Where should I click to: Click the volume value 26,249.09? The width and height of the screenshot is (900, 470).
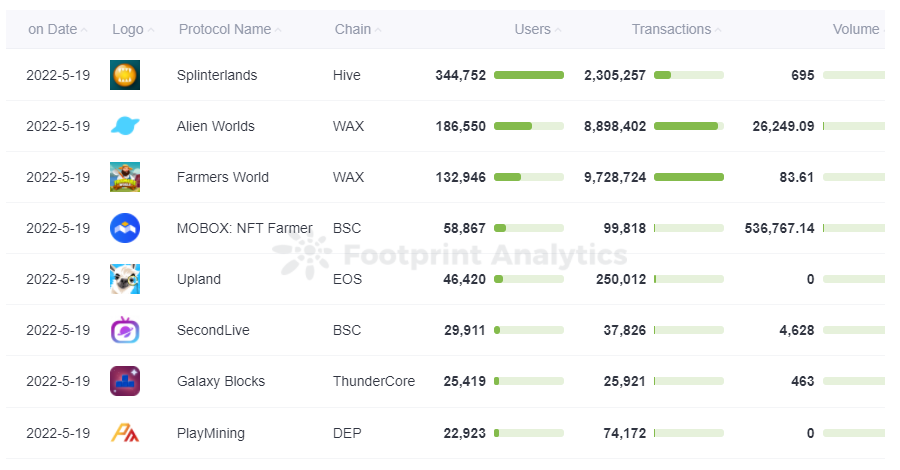point(783,126)
